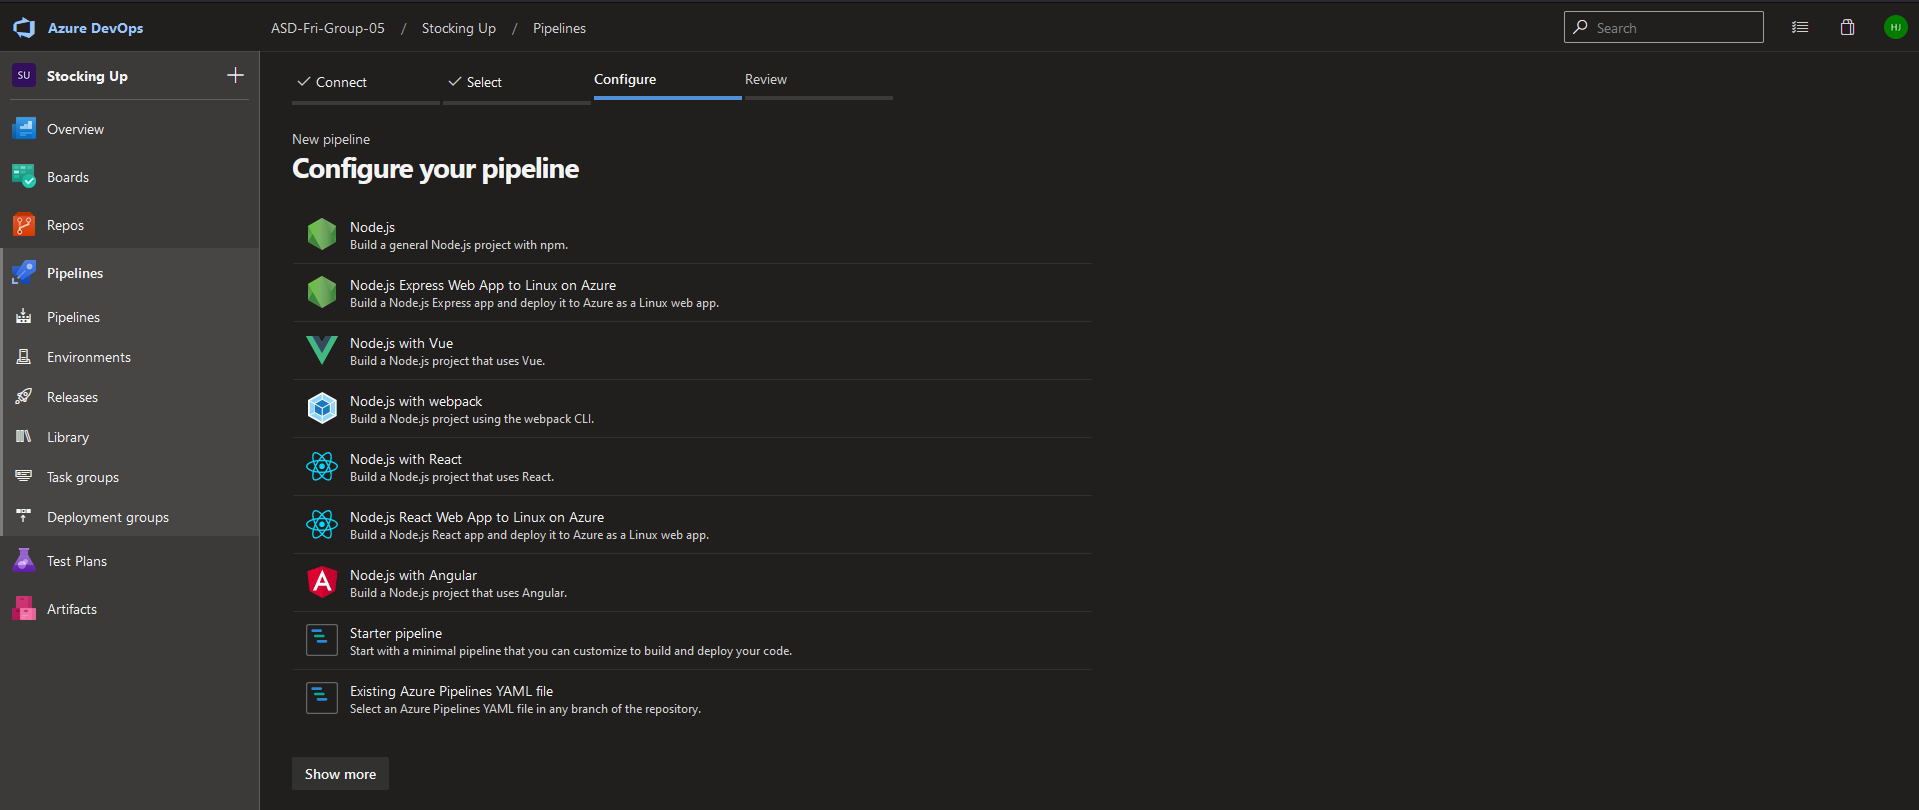Click the Stocking Up project name
The height and width of the screenshot is (810, 1919).
(87, 76)
